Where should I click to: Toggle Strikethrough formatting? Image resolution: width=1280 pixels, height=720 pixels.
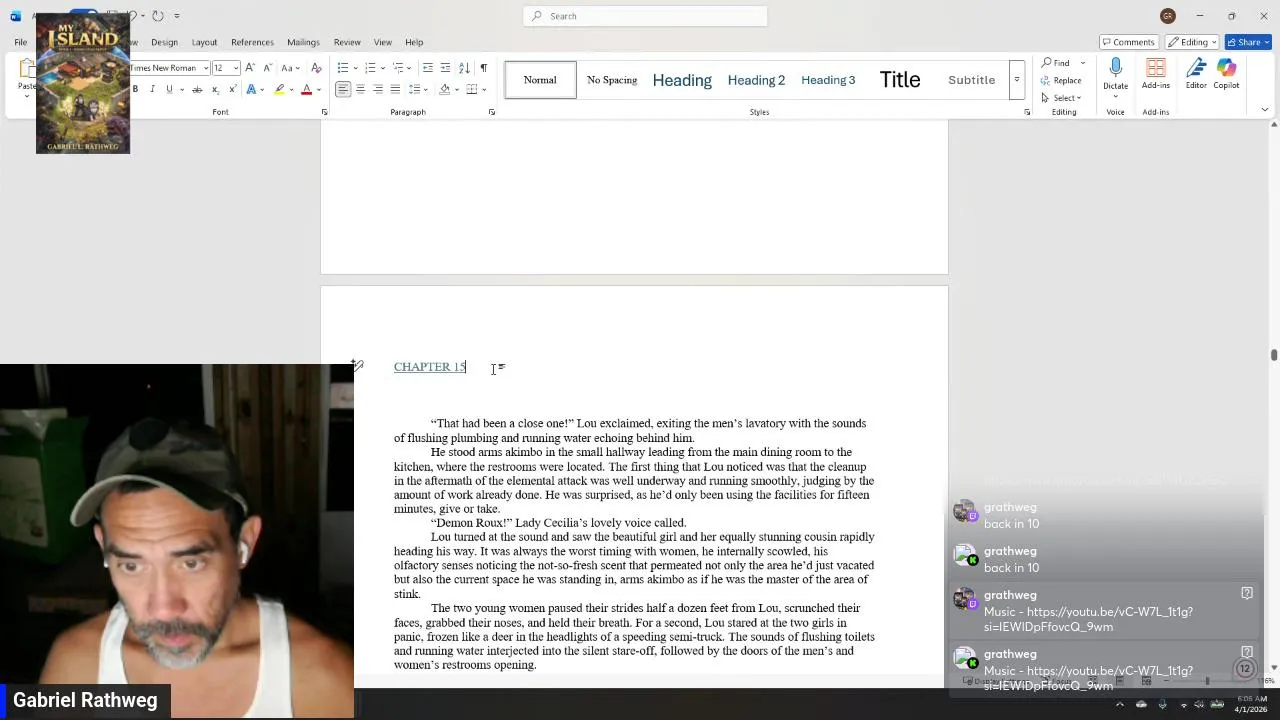point(197,90)
